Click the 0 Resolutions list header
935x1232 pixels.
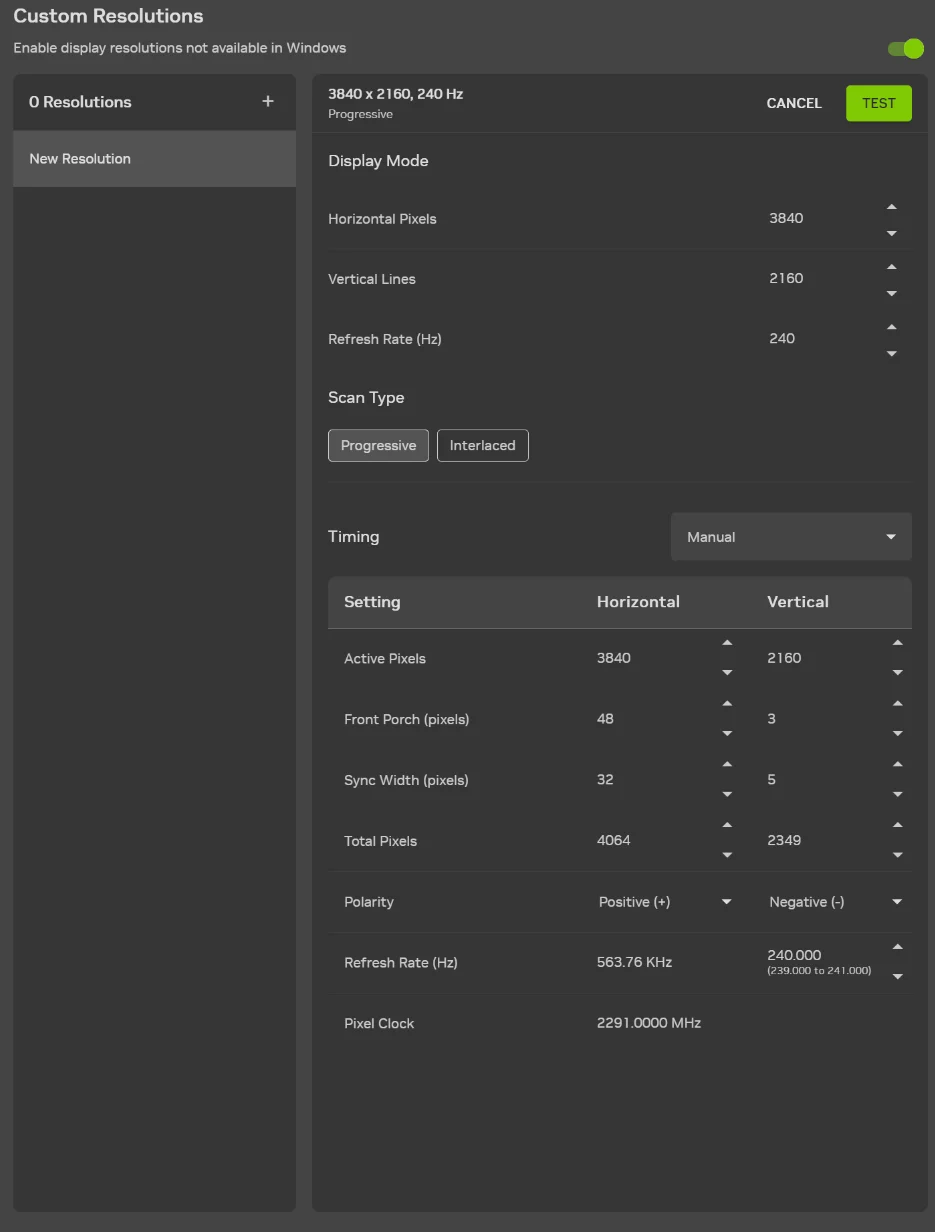80,102
